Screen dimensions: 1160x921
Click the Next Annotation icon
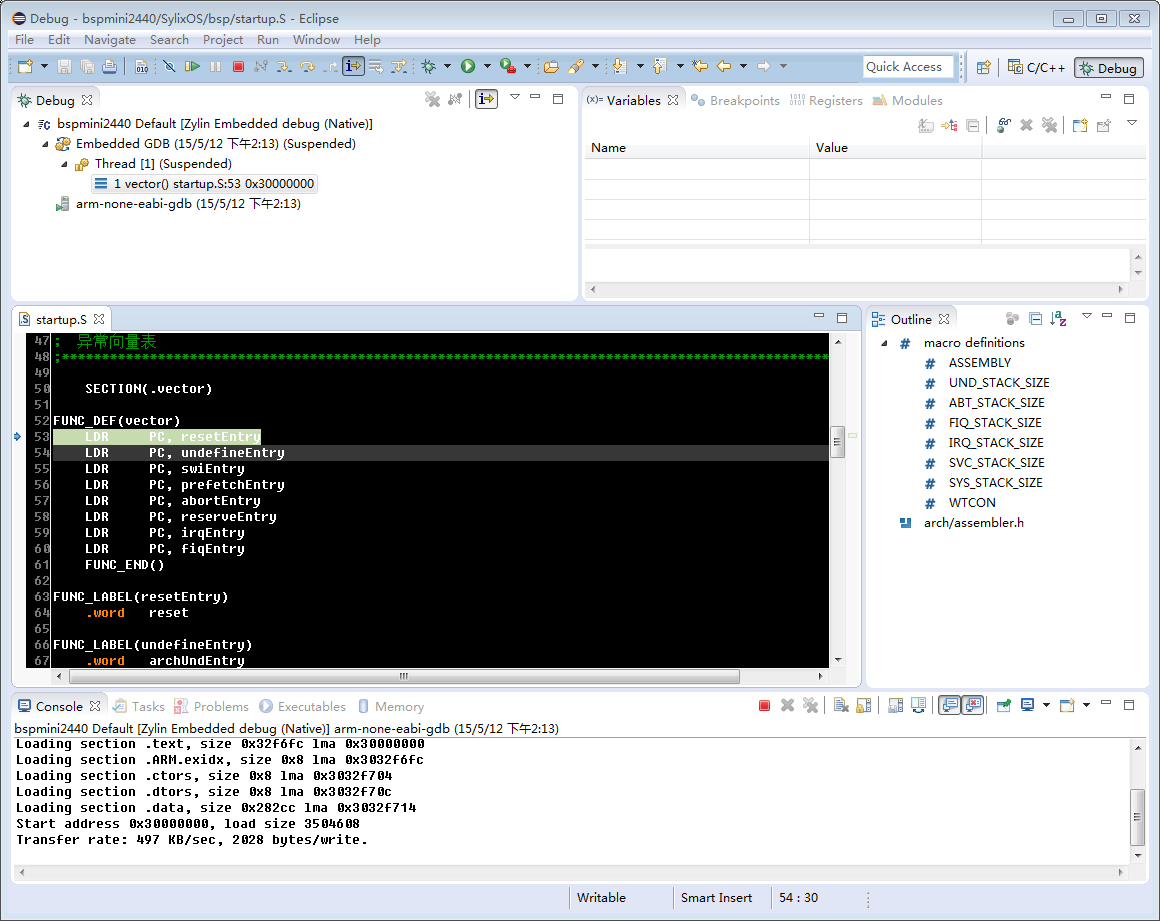point(619,67)
